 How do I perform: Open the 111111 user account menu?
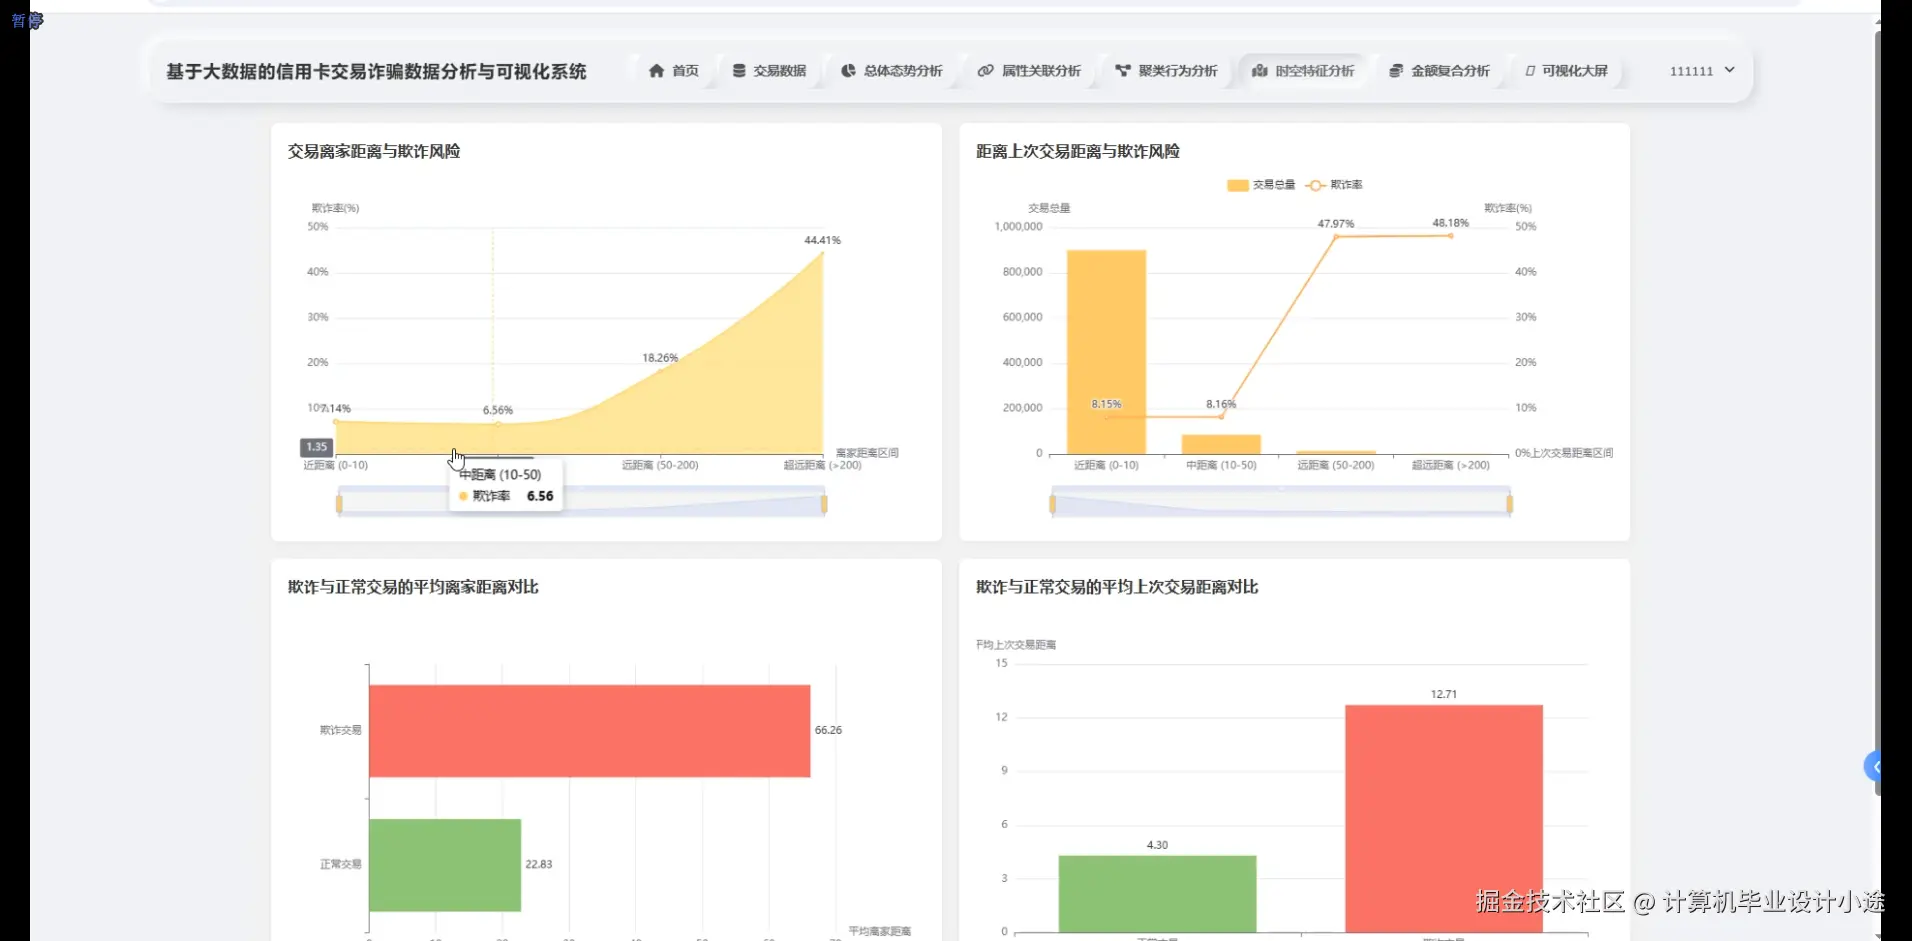(x=1702, y=71)
